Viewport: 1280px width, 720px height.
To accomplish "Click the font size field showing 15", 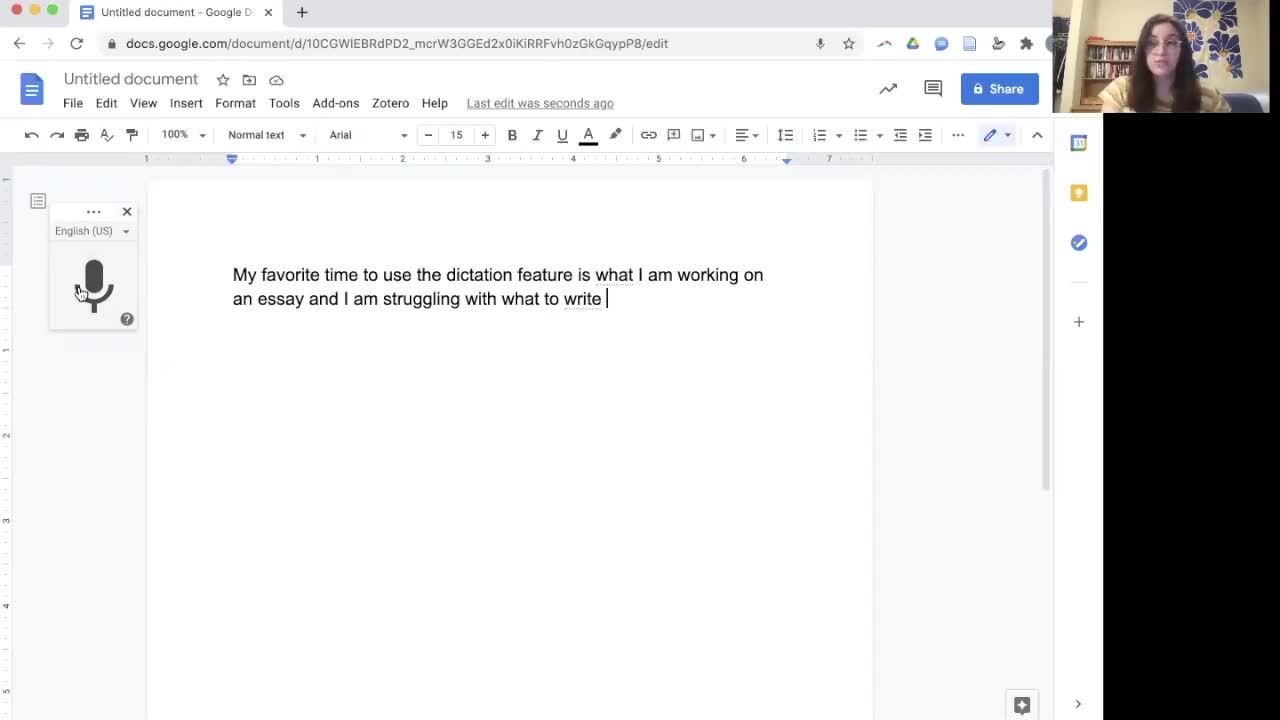I will click(456, 135).
